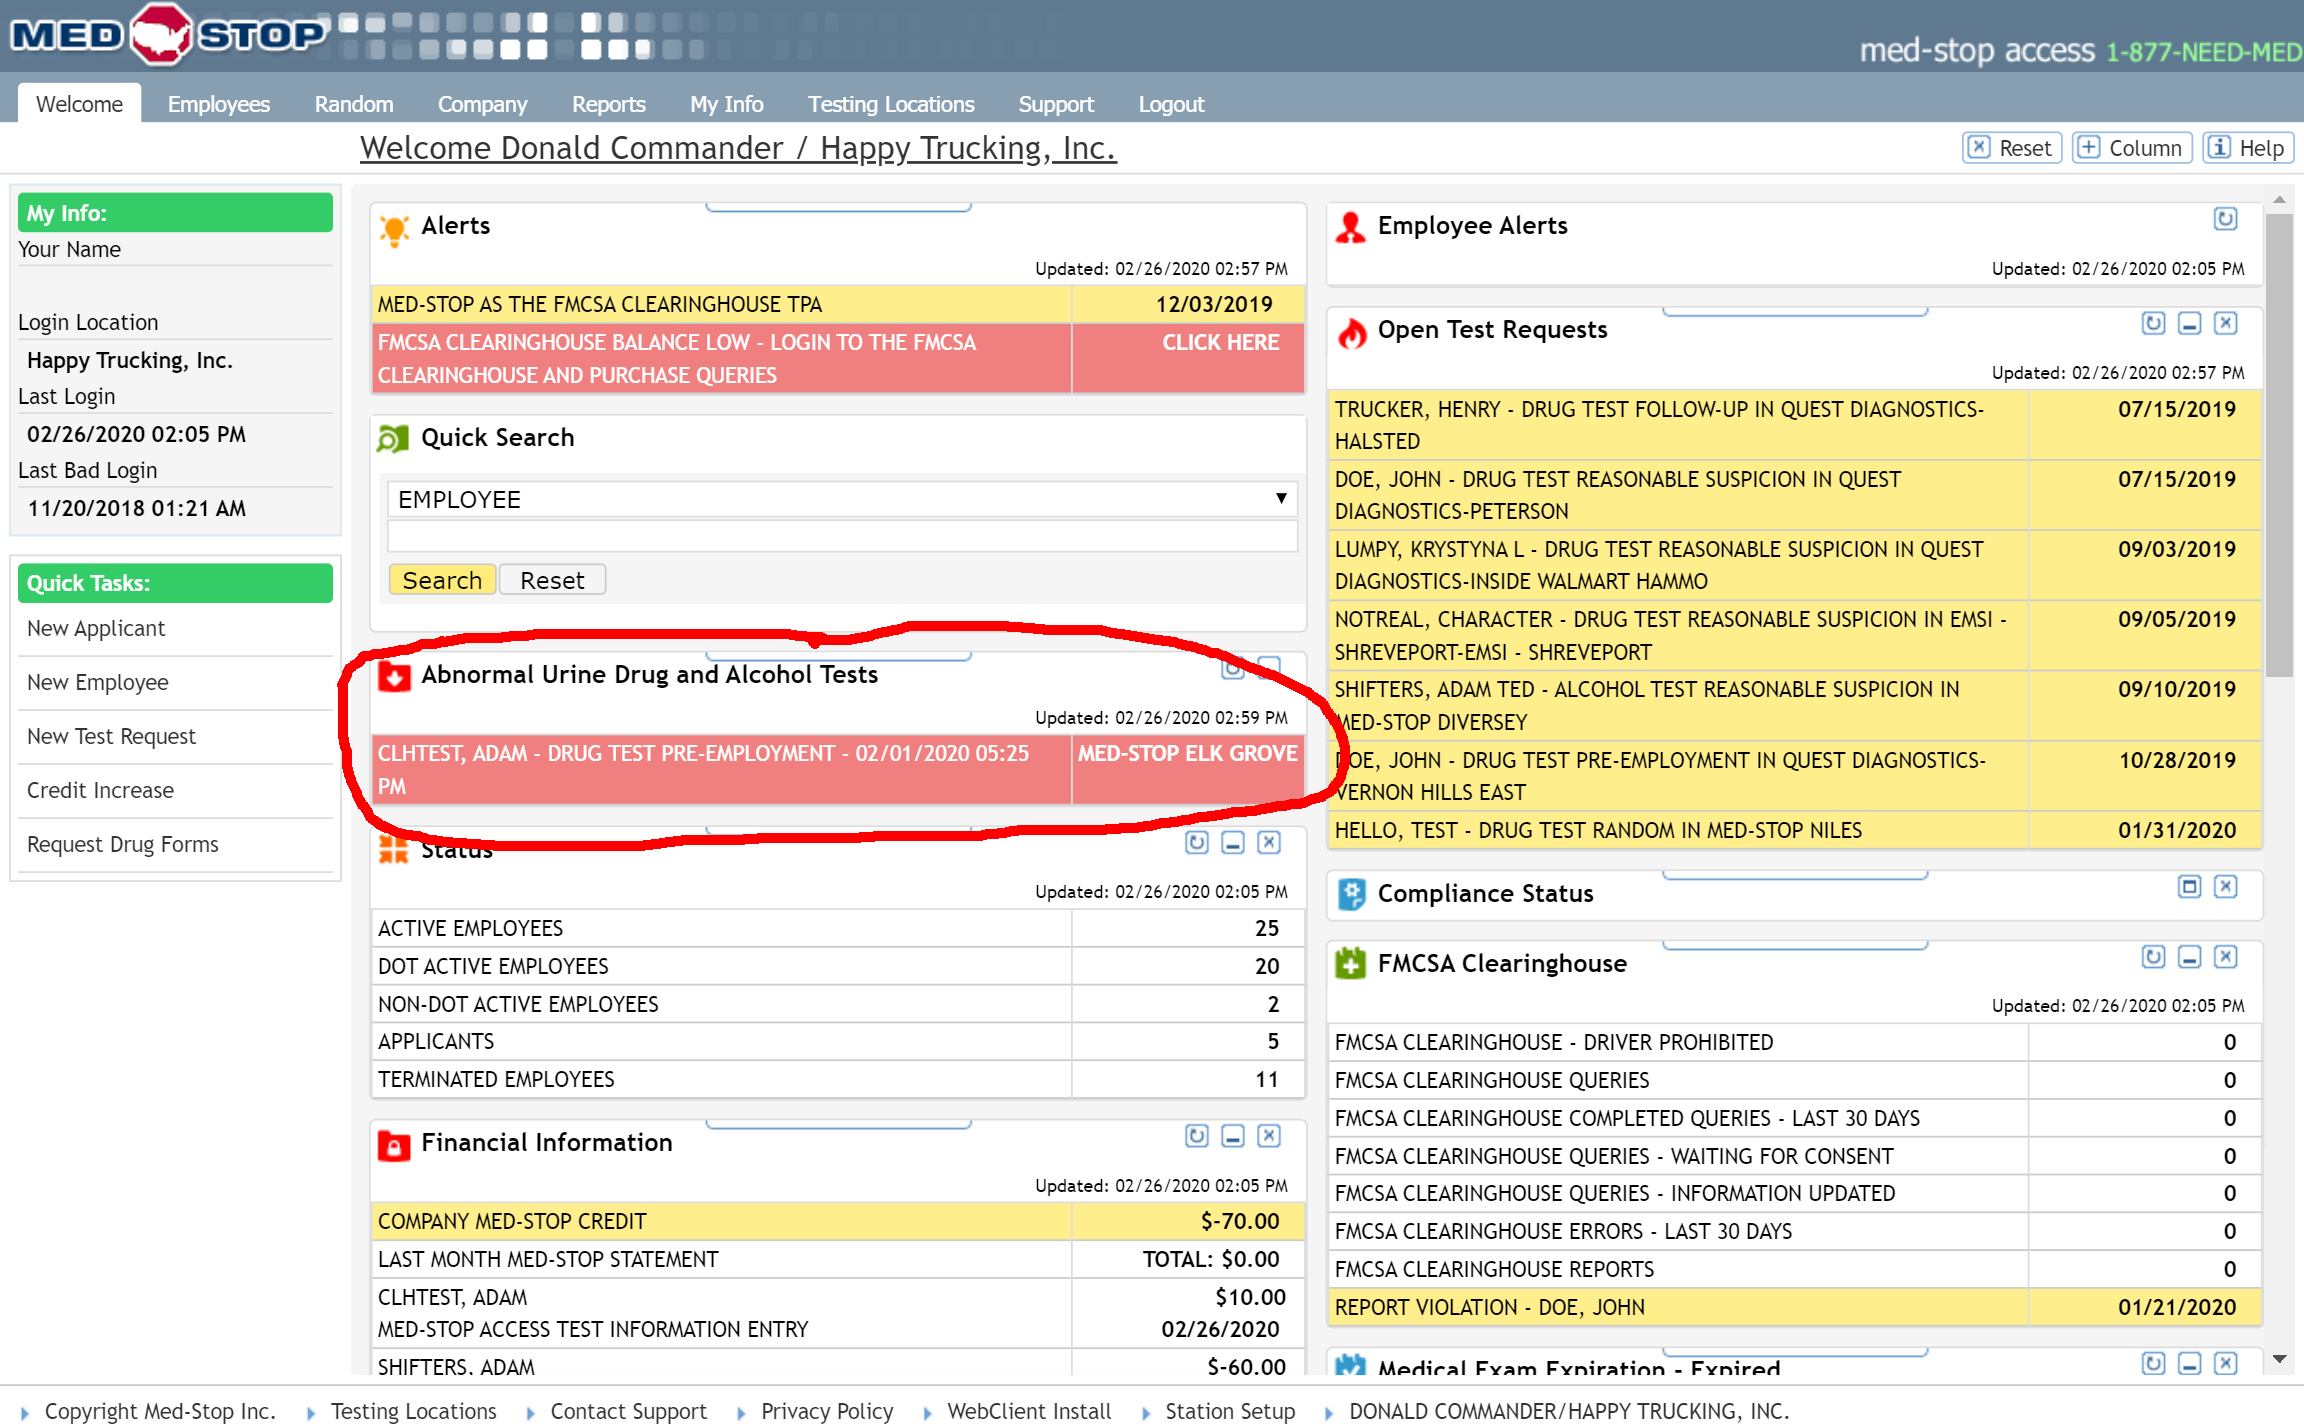Open the Quick Search EMPLOYEE dropdown
Image resolution: width=2304 pixels, height=1424 pixels.
click(x=842, y=499)
